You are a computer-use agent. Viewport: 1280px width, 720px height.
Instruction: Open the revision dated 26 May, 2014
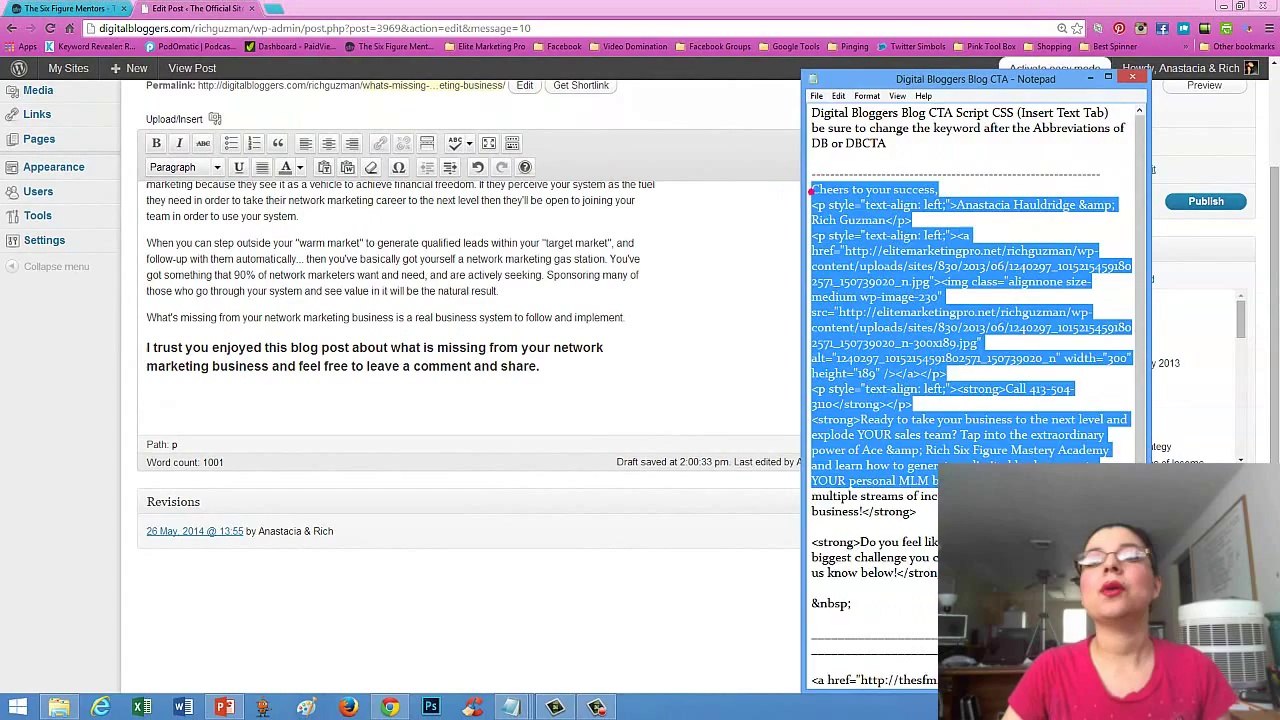[x=195, y=531]
